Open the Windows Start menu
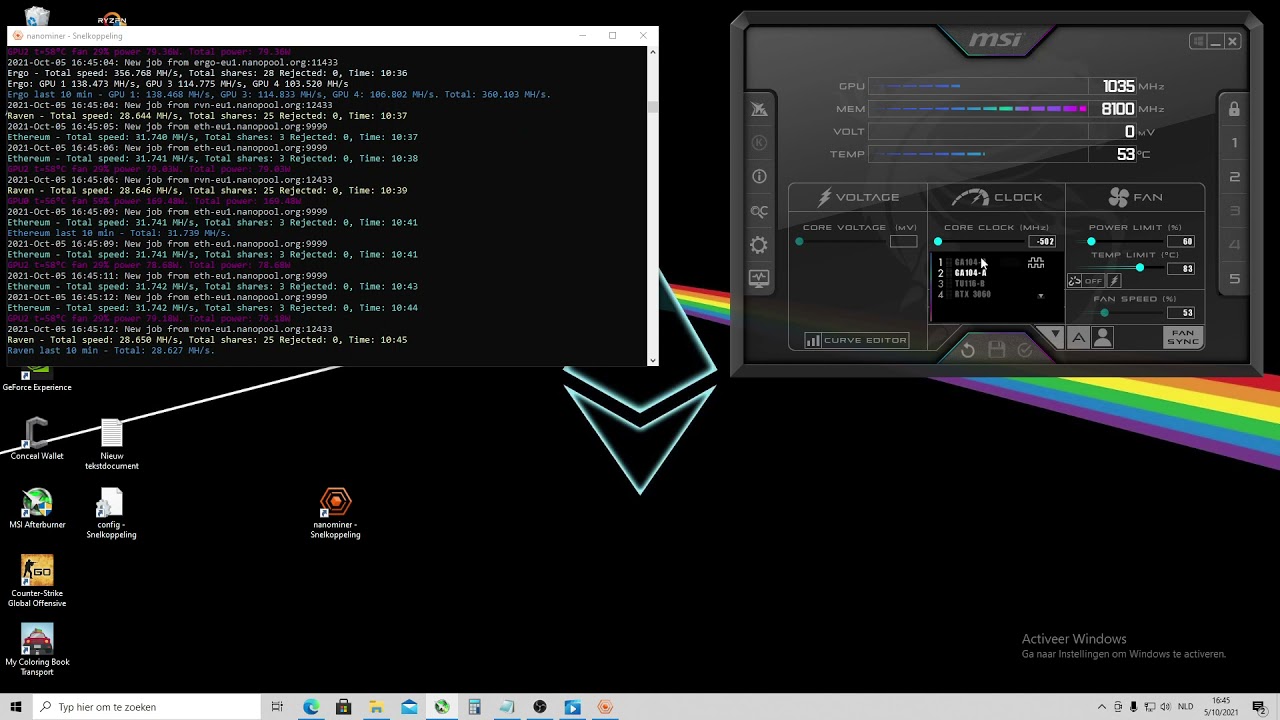This screenshot has height=720, width=1280. 15,707
